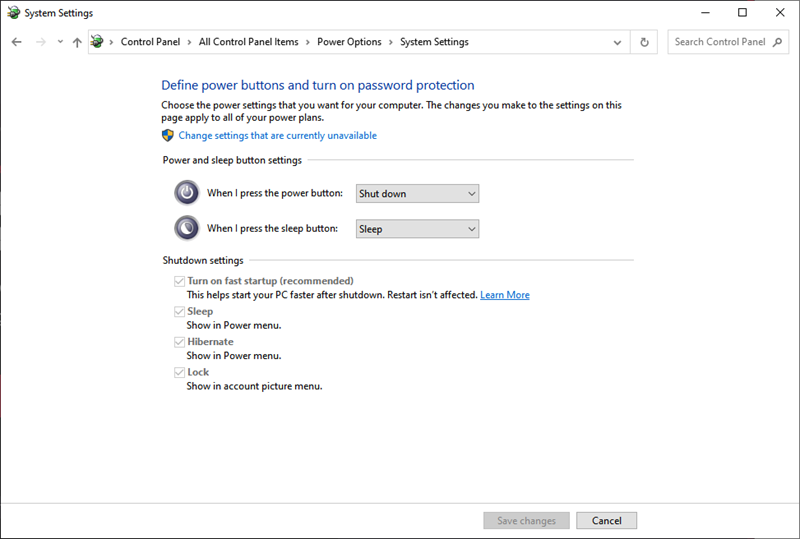This screenshot has height=539, width=800.
Task: Toggle Turn on fast startup checkbox
Action: pos(180,282)
